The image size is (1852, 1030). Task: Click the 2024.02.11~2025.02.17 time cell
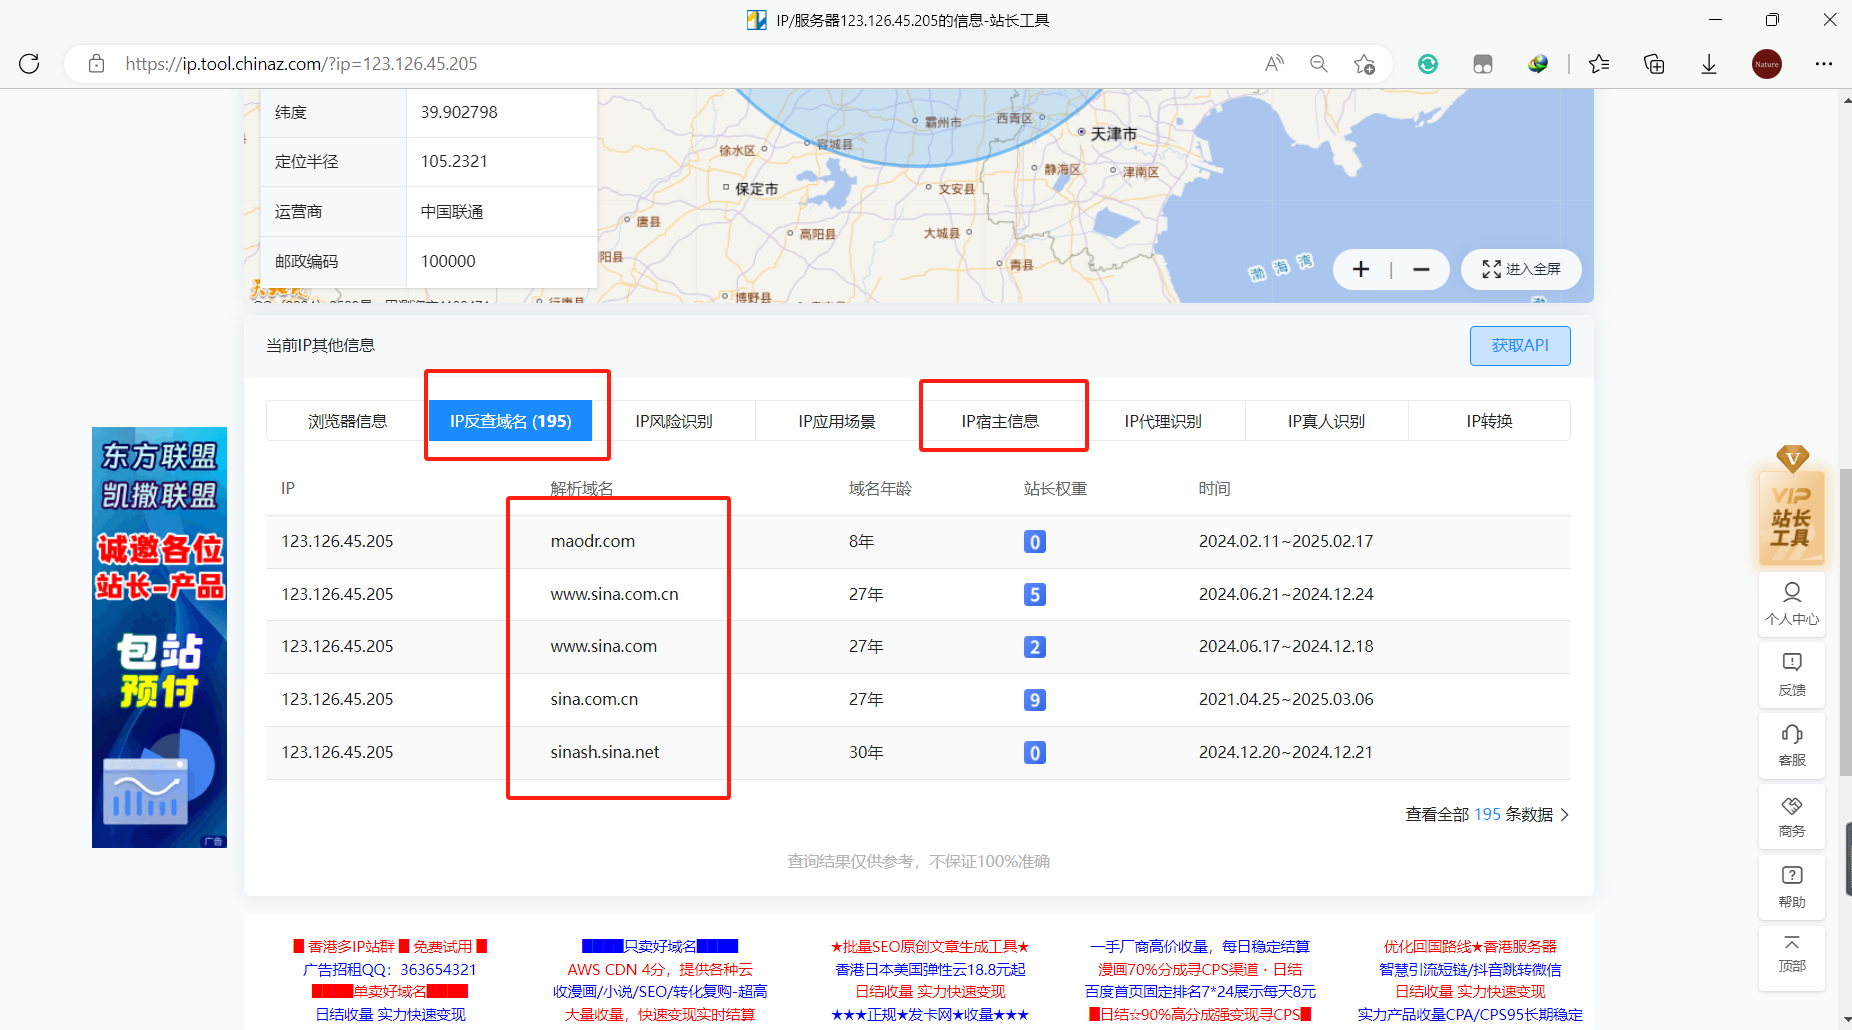tap(1286, 541)
